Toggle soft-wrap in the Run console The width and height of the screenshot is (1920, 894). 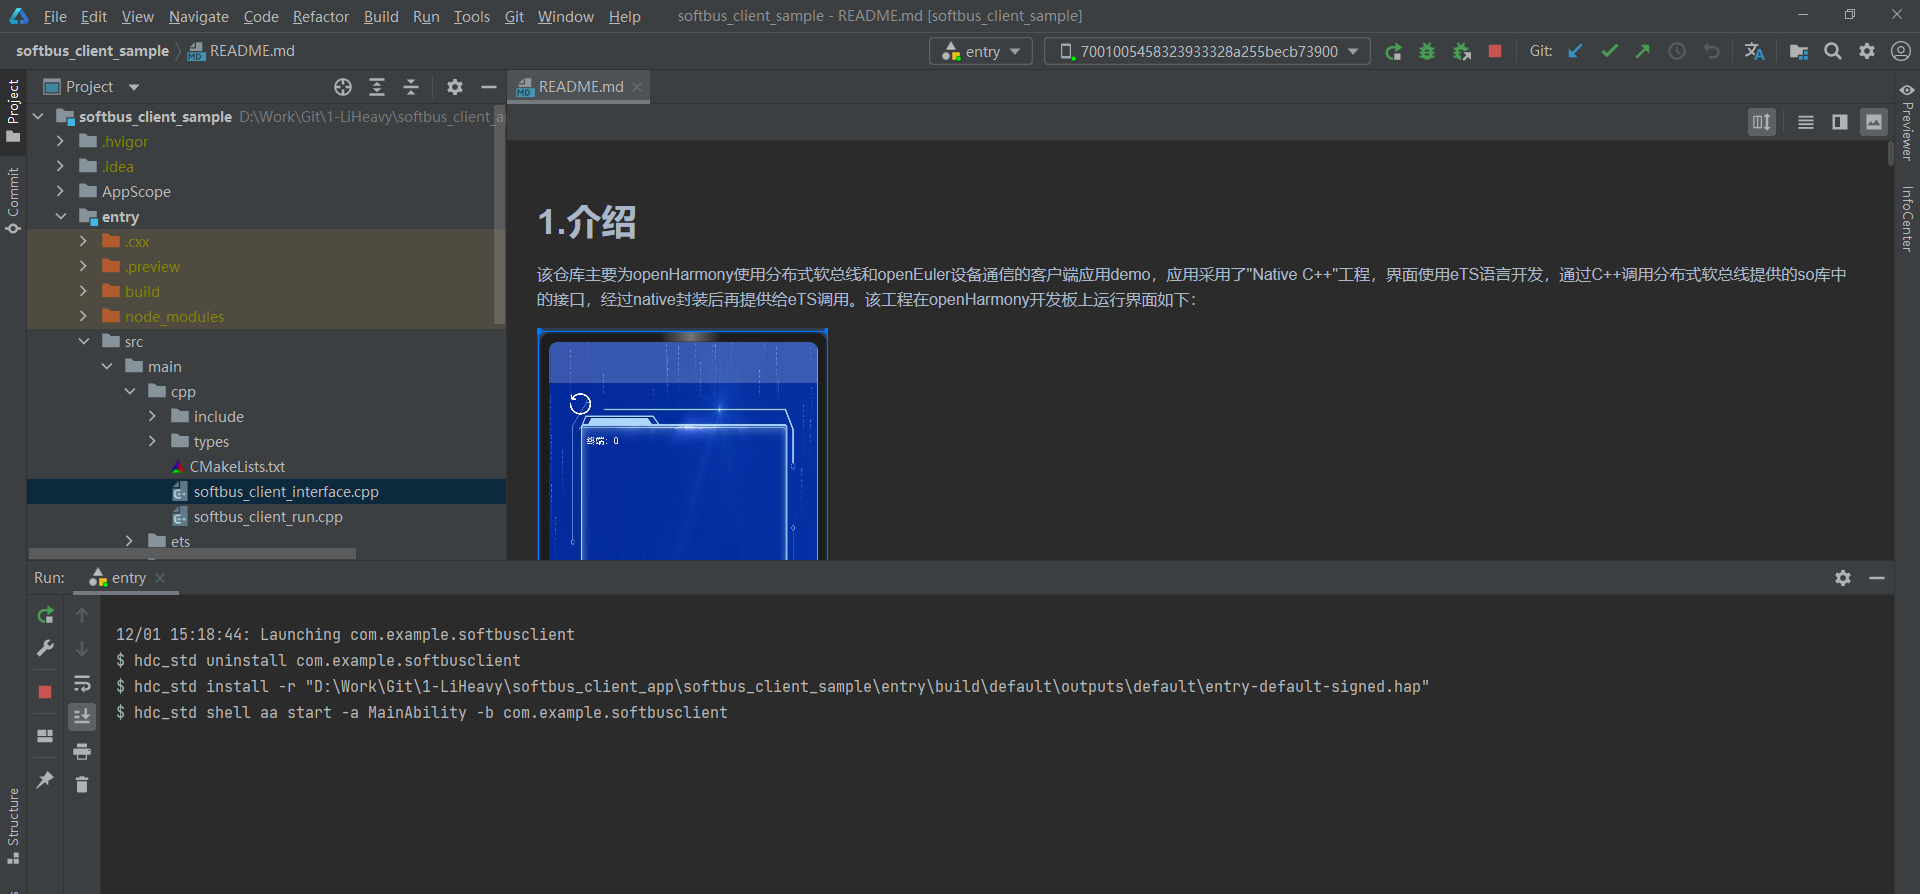coord(82,684)
